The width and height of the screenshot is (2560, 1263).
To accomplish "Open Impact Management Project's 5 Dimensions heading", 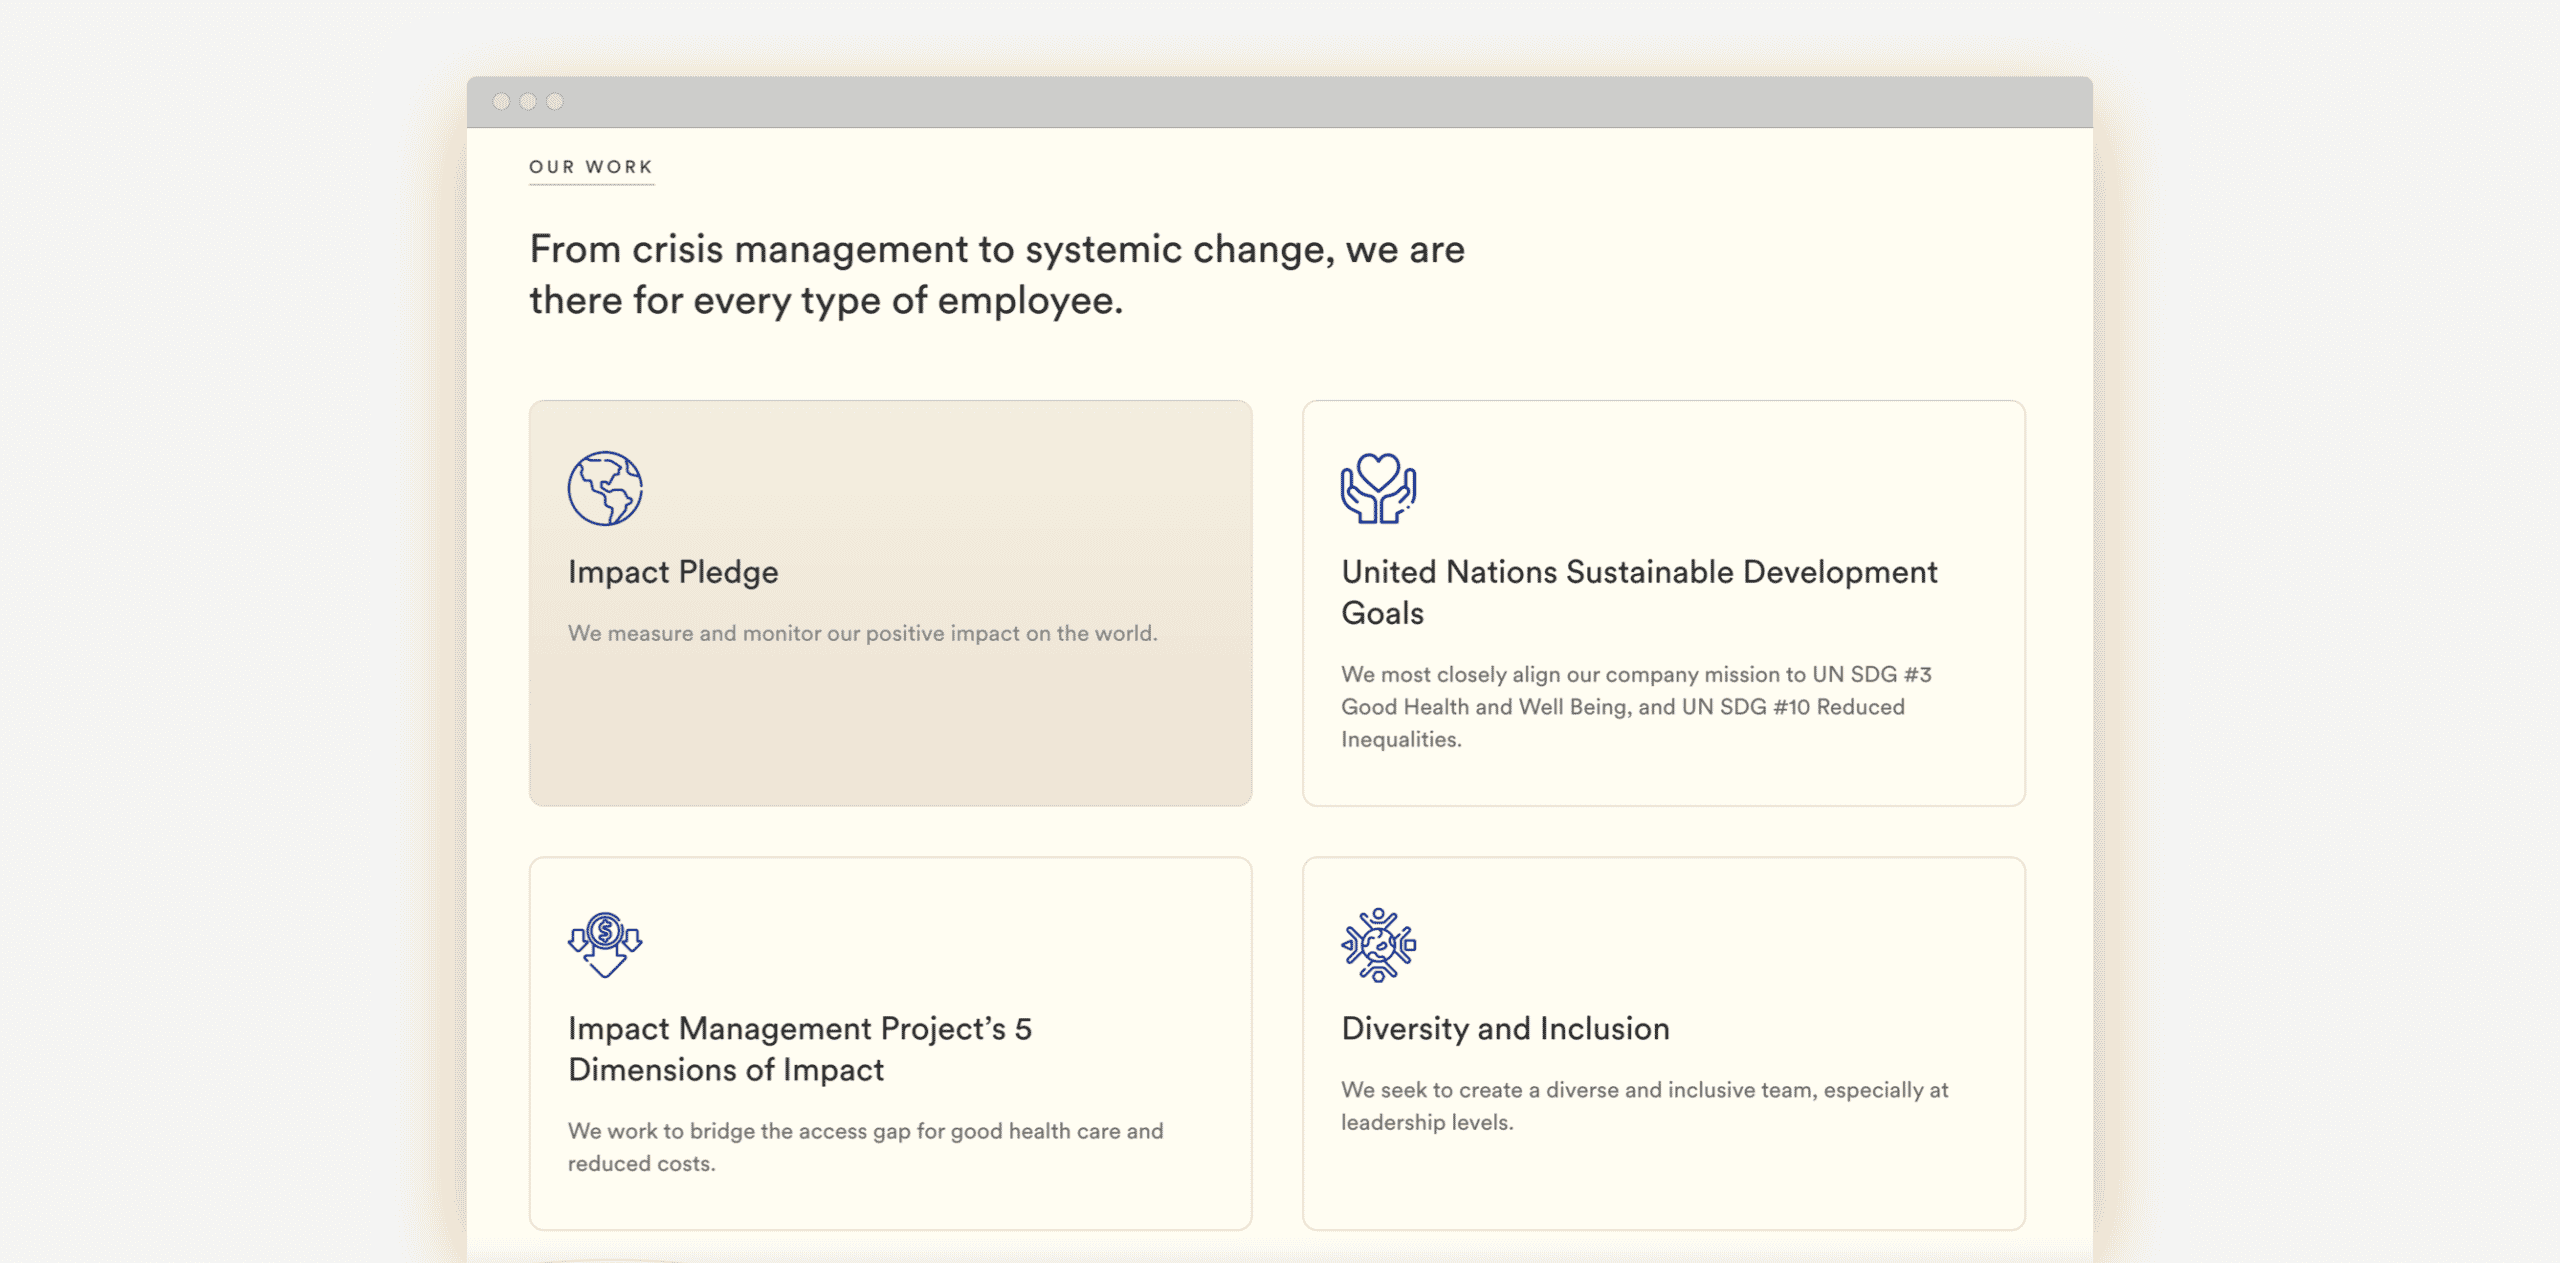I will point(800,1049).
